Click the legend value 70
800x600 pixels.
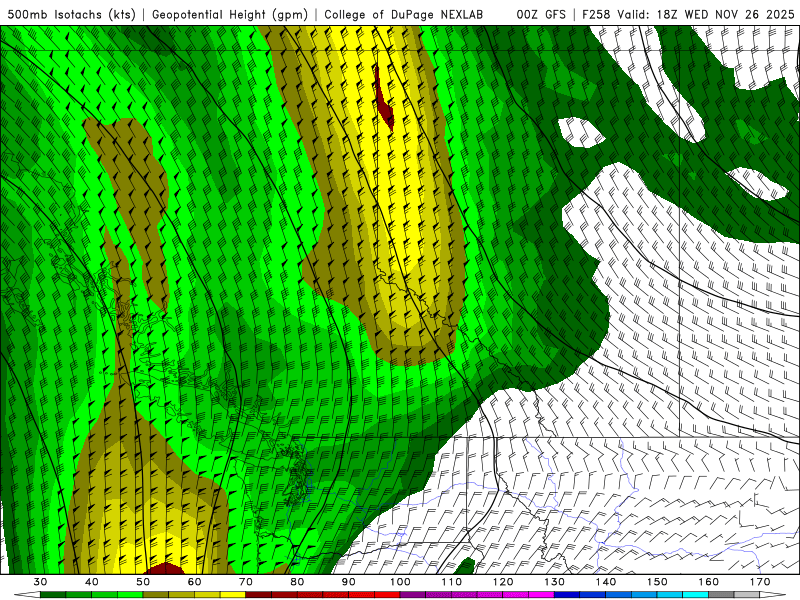tap(246, 582)
